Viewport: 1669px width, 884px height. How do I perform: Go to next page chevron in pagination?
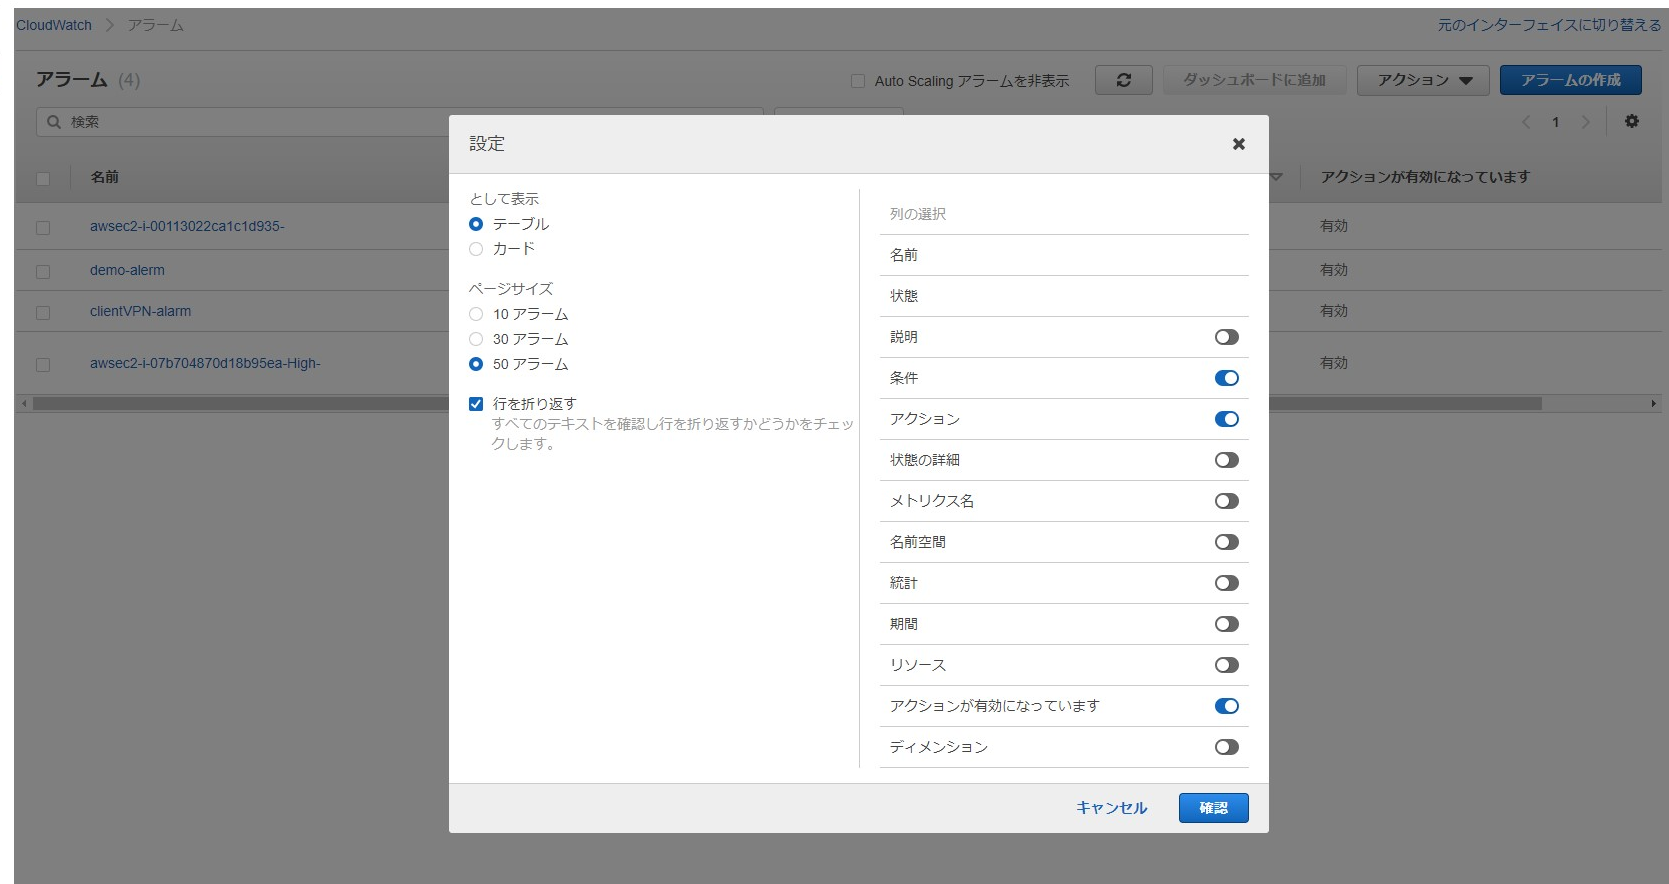coord(1585,122)
